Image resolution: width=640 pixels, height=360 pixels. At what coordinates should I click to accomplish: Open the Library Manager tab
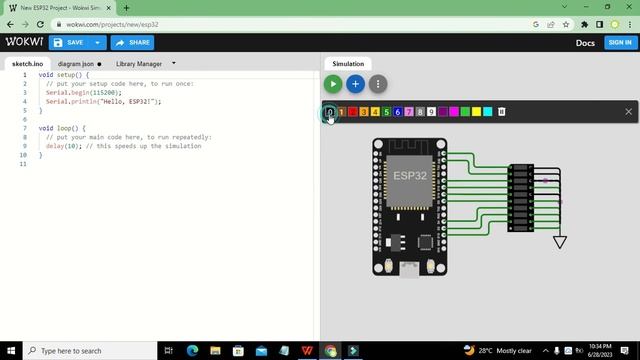point(139,64)
